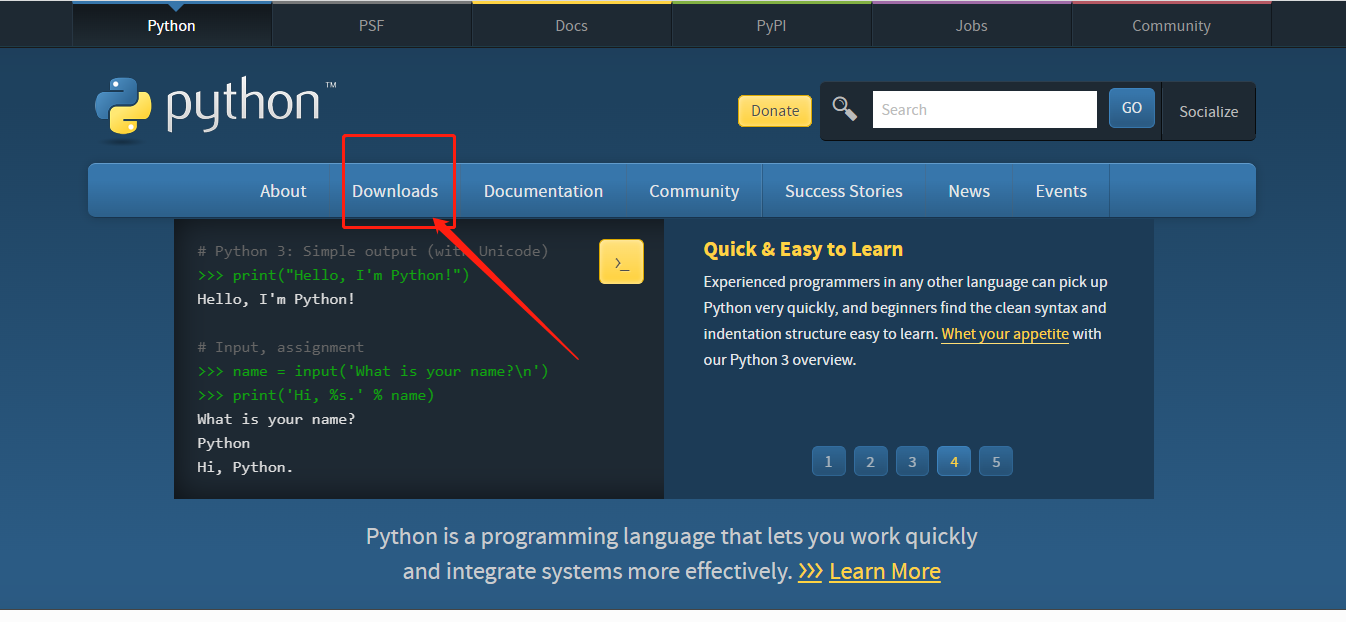Open the News navigation menu
1346x622 pixels.
coord(969,191)
